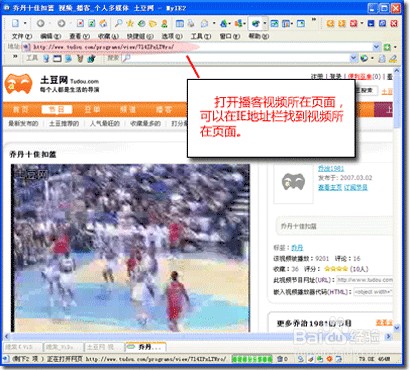Click the grey uploader avatar image

[x=293, y=183]
